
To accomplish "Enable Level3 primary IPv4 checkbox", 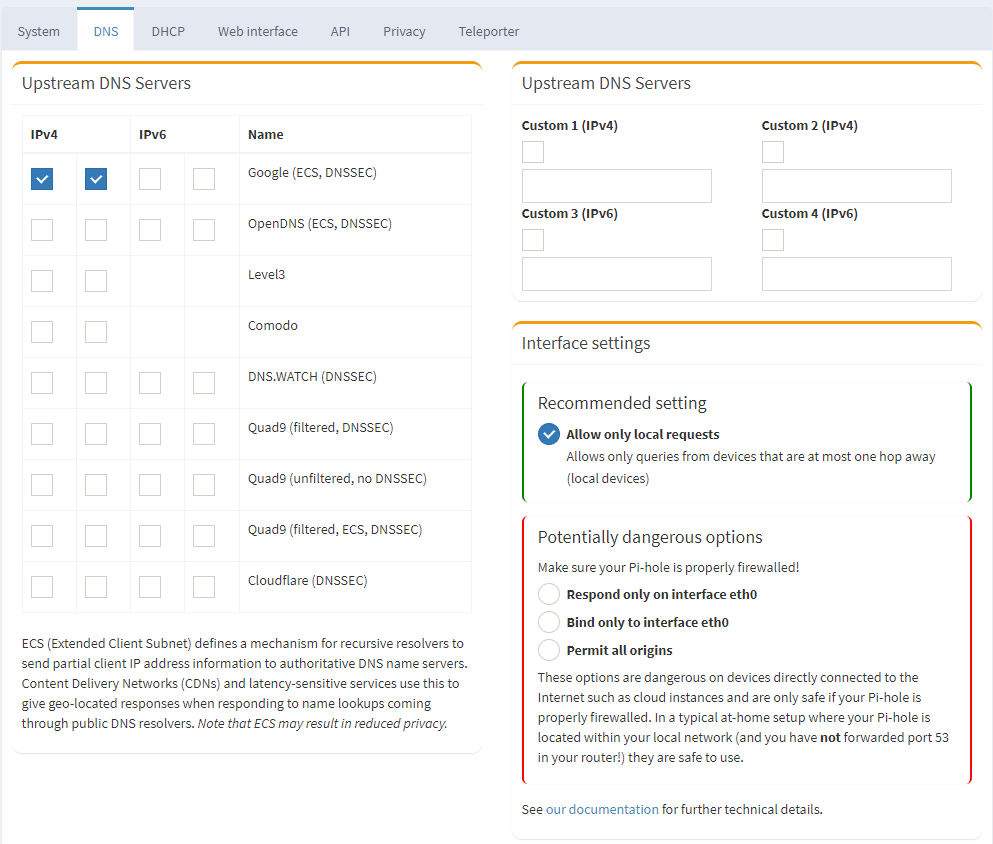I will (42, 281).
